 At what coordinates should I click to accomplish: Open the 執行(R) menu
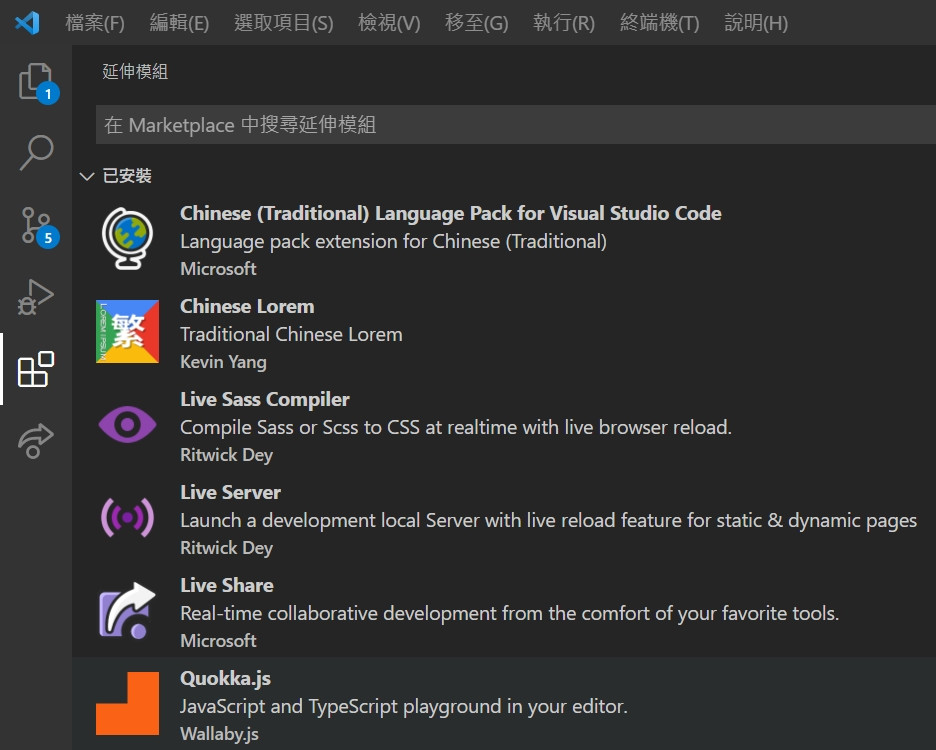(564, 23)
